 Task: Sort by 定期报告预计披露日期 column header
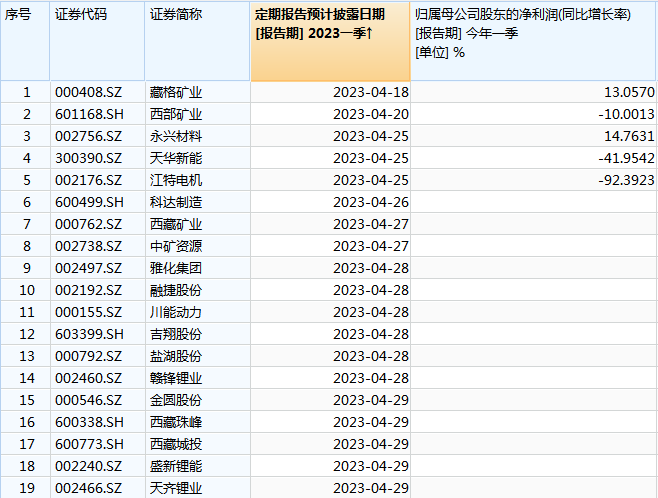(x=330, y=41)
